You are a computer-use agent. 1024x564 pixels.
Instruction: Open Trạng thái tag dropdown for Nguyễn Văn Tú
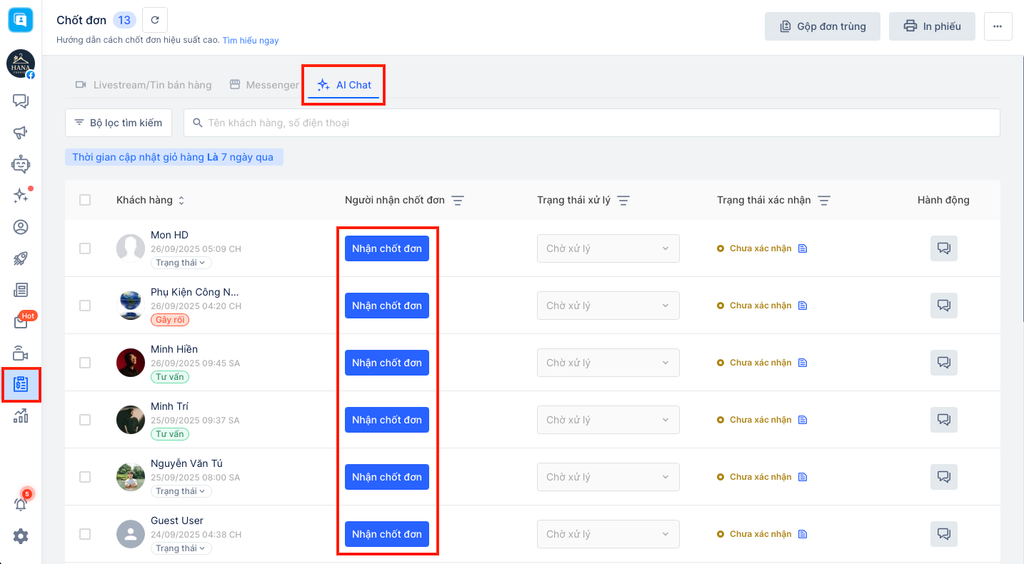(181, 491)
